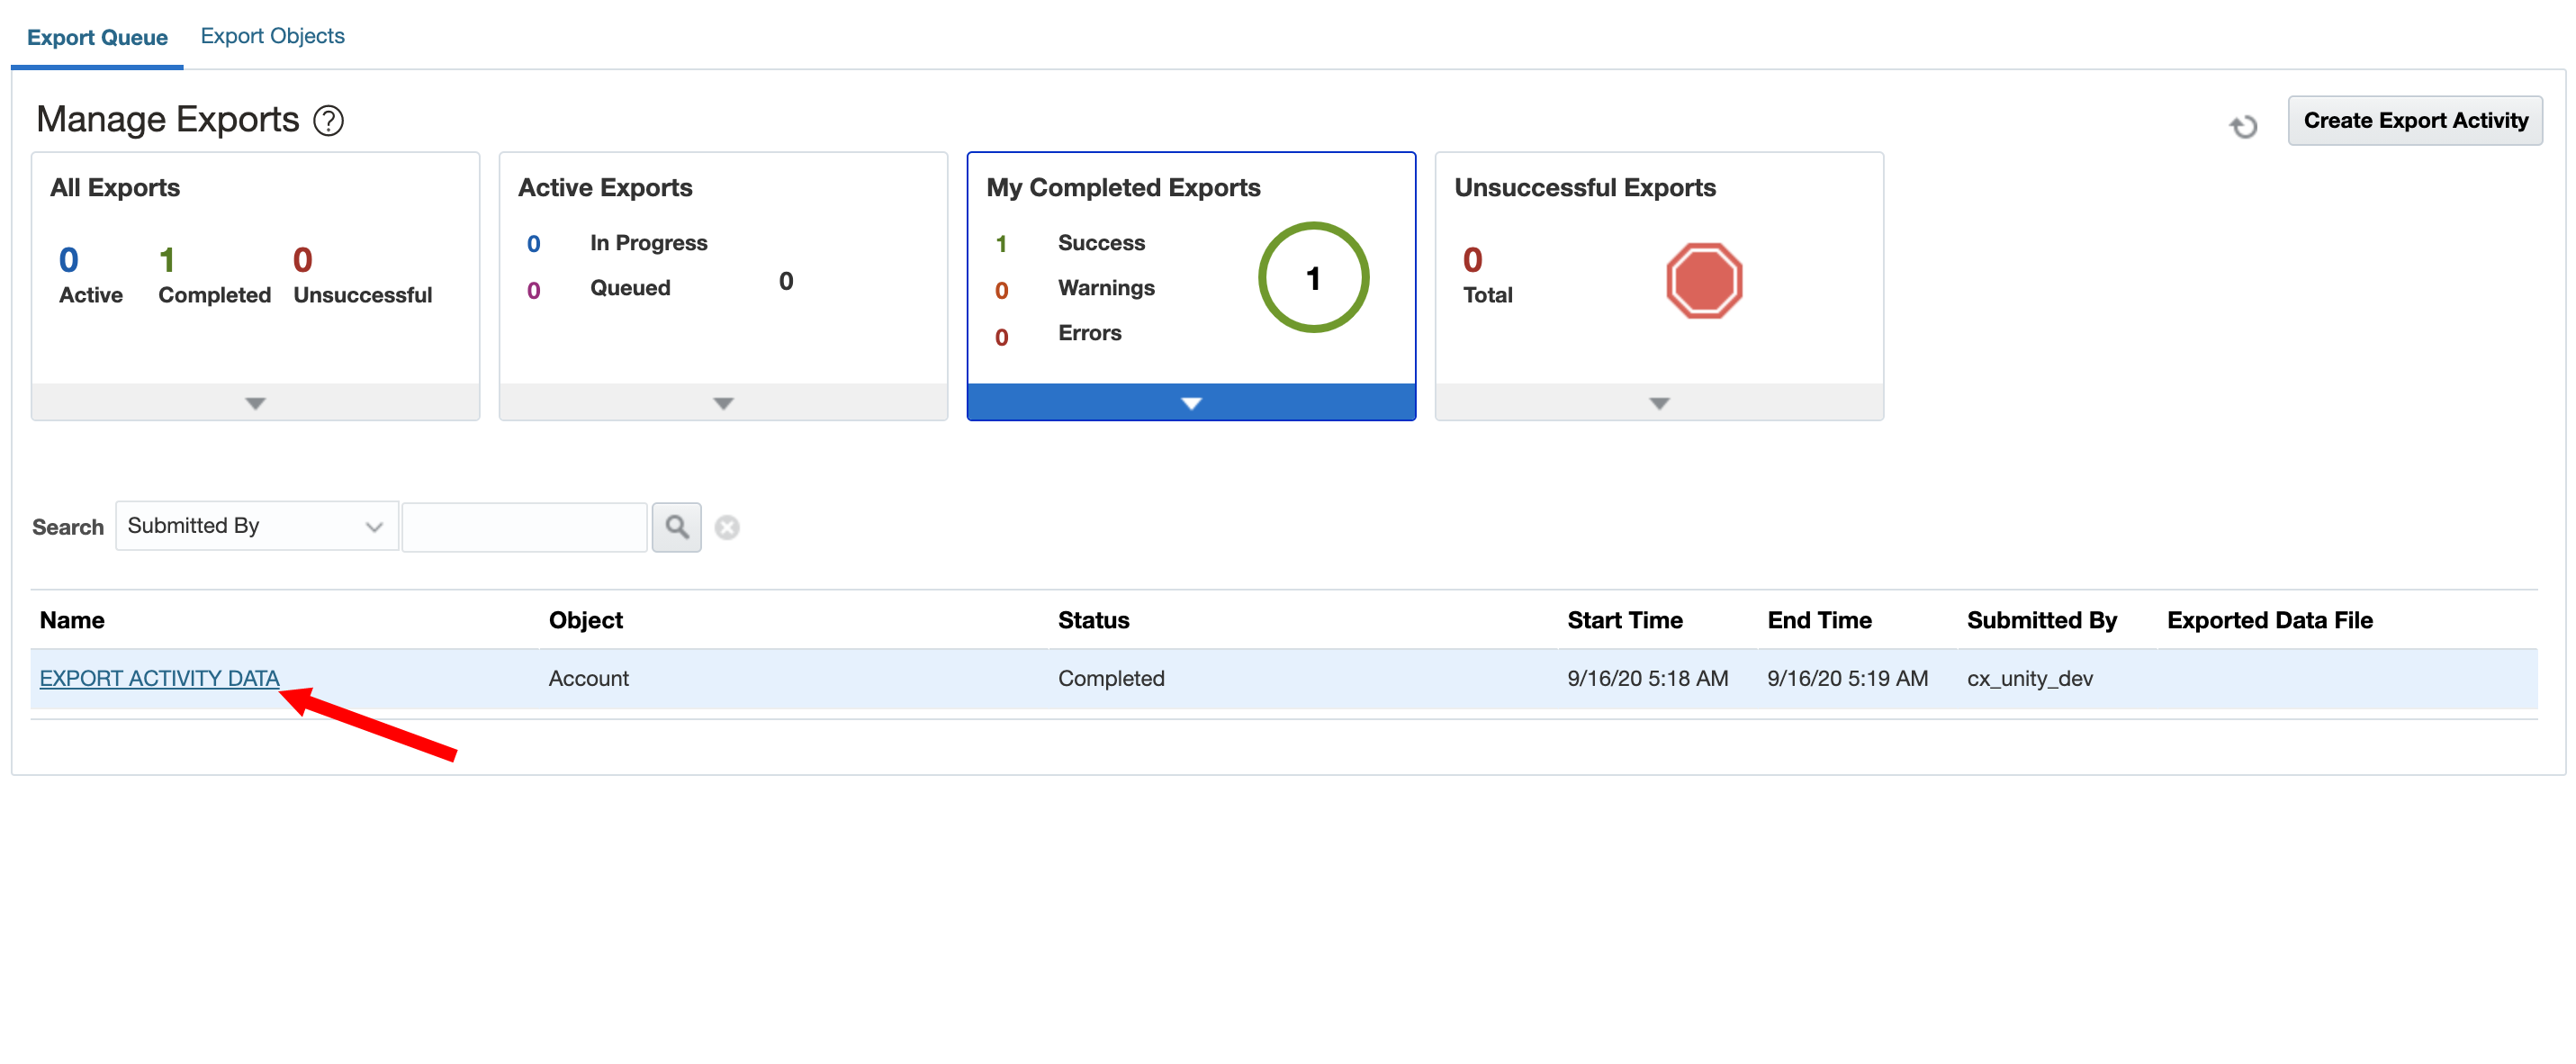Expand the All Exports tile arrow
Image resolution: width=2576 pixels, height=1064 pixels.
[x=255, y=403]
